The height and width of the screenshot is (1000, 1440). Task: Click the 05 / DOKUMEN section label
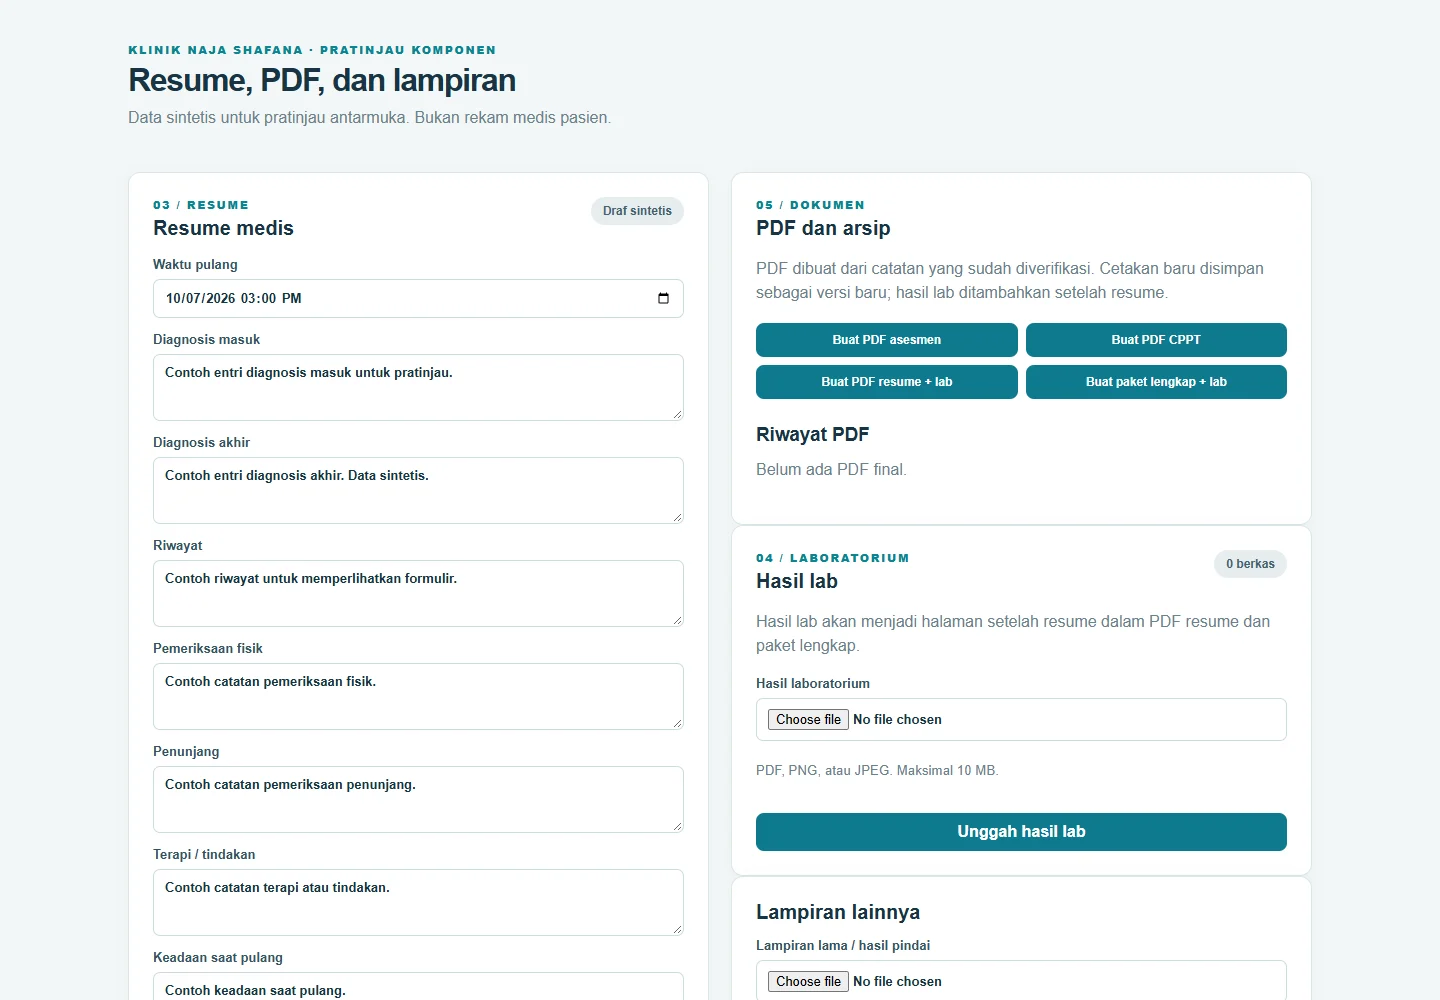click(x=810, y=205)
